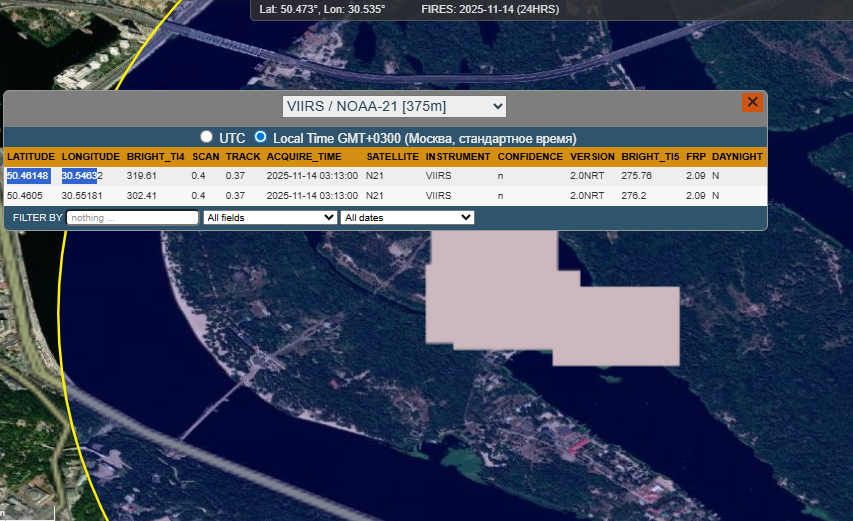853x521 pixels.
Task: Click the CONFIDENCE column header
Action: (530, 157)
